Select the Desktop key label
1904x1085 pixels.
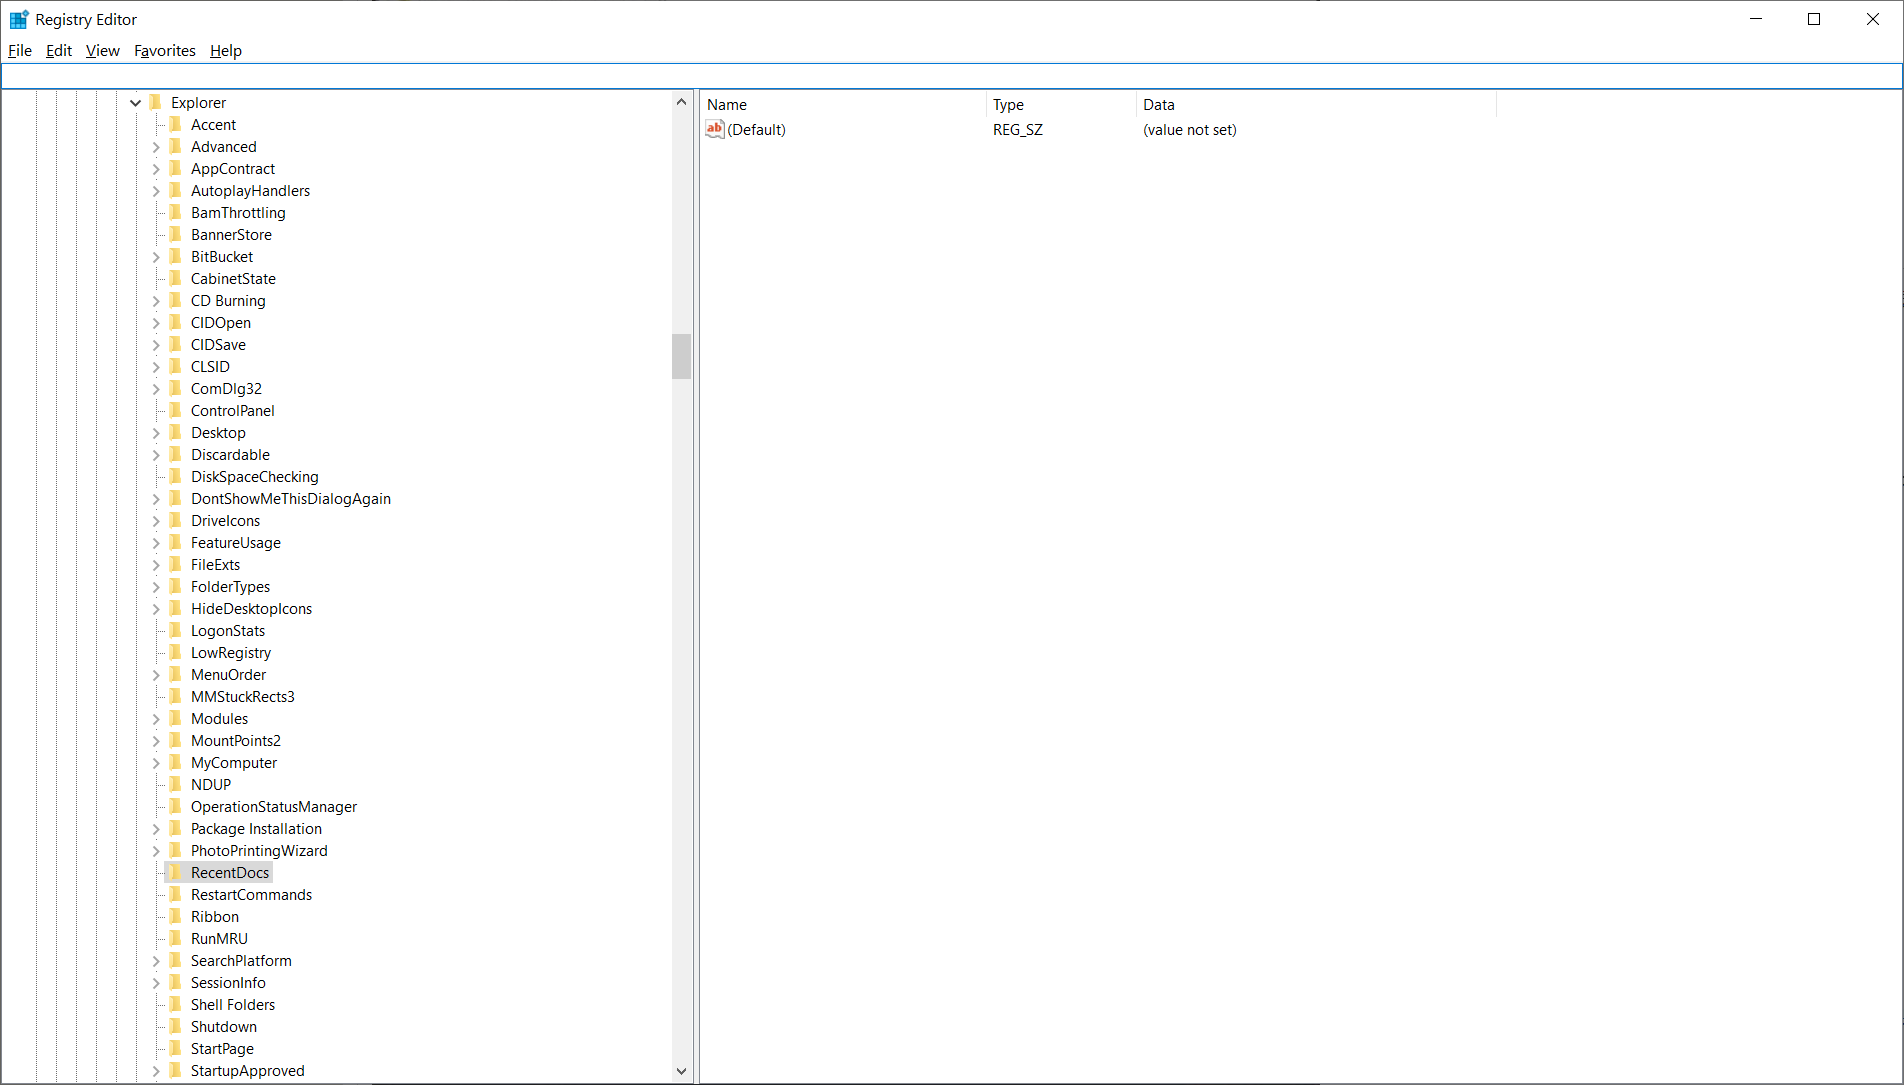point(218,432)
